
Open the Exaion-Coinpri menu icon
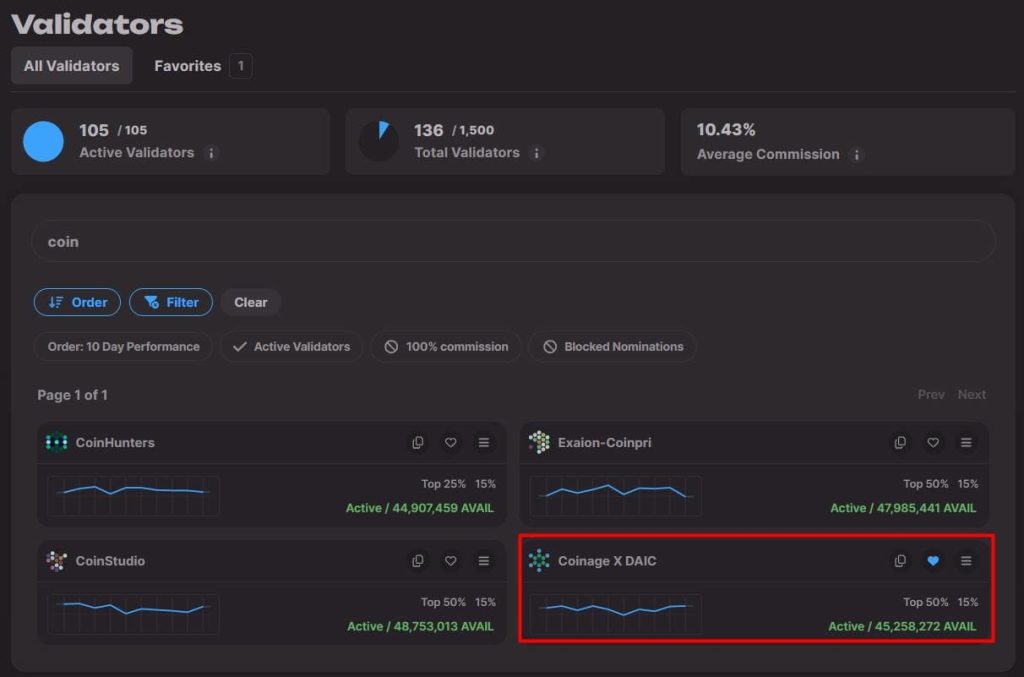click(966, 443)
